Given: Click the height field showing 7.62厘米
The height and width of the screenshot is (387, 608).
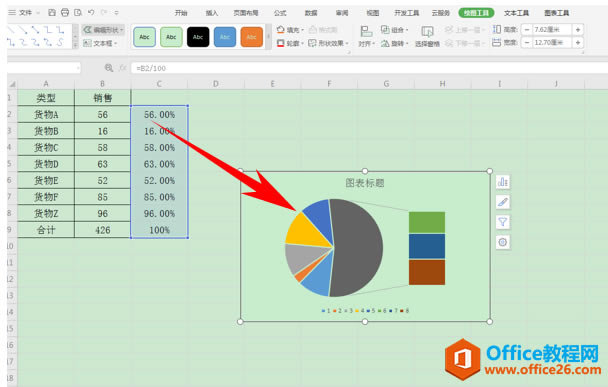Looking at the screenshot, I should [x=551, y=29].
